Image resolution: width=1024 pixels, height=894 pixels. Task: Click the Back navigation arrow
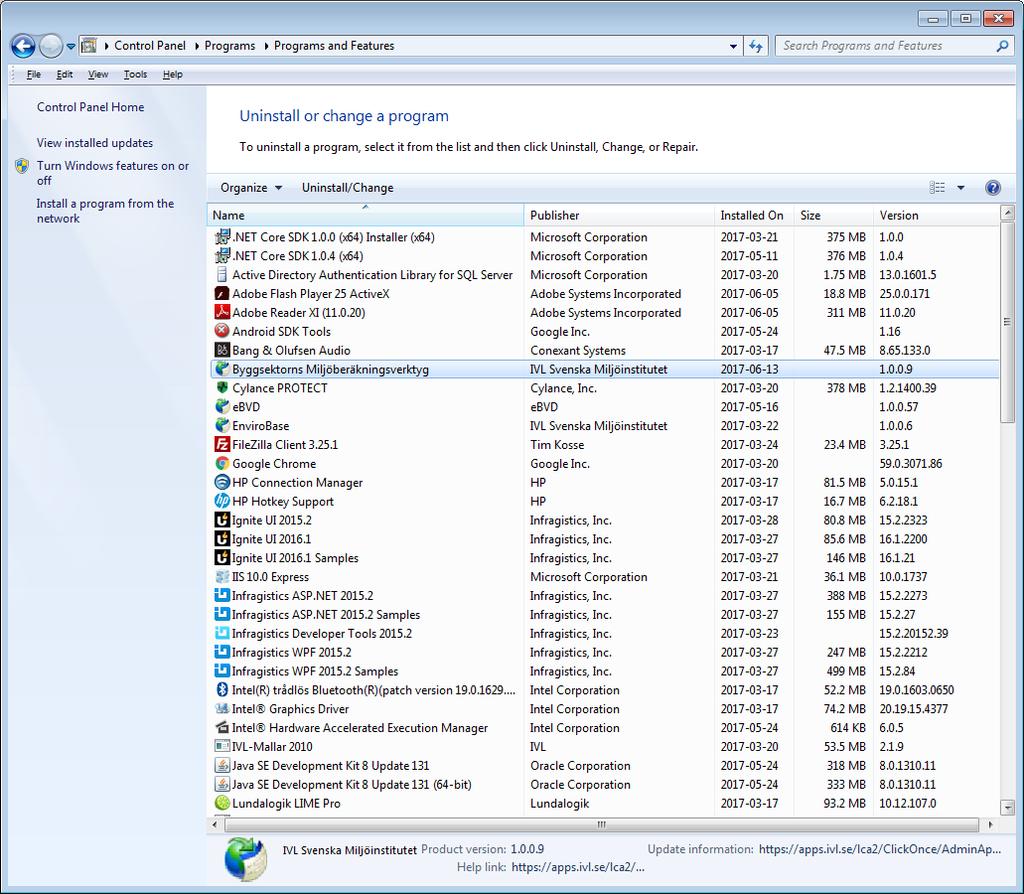pos(23,46)
